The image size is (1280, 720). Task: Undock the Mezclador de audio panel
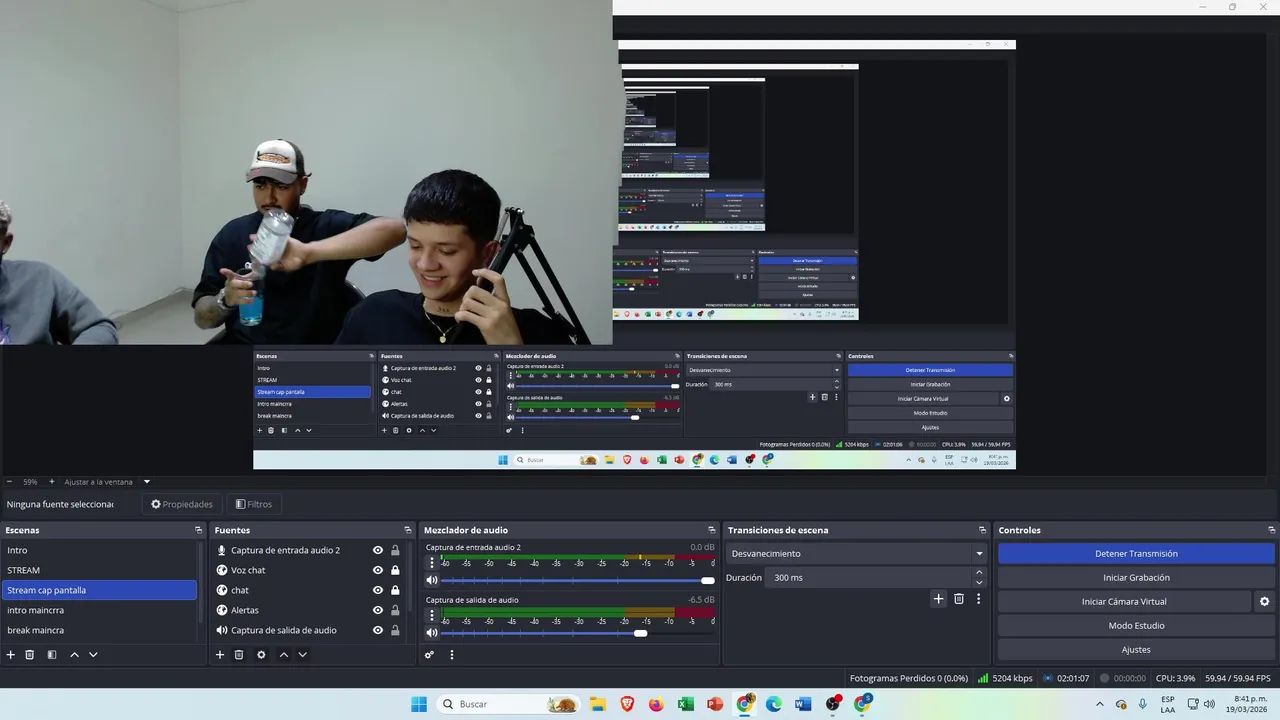(712, 530)
